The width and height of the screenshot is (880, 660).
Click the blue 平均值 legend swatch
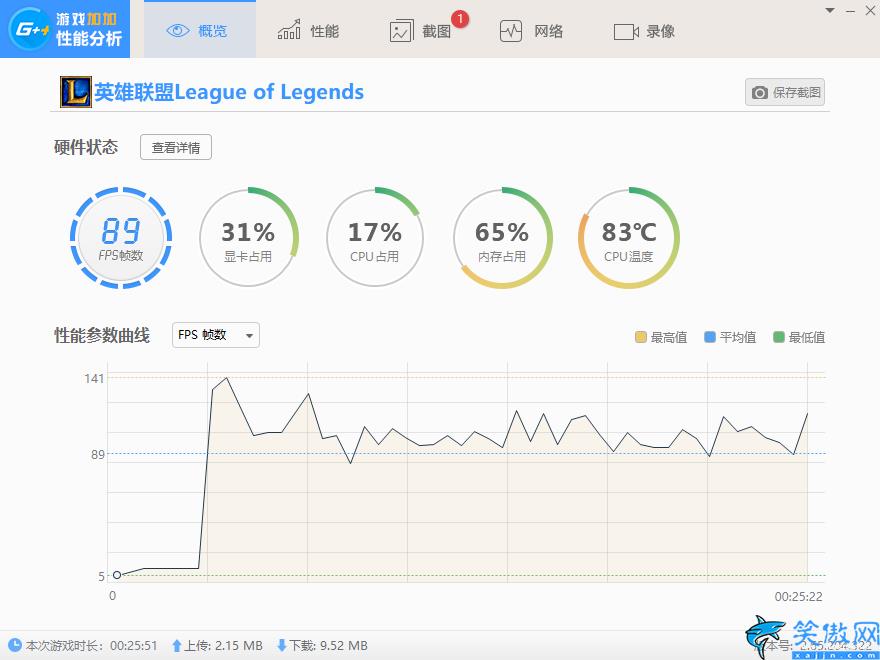[x=709, y=337]
